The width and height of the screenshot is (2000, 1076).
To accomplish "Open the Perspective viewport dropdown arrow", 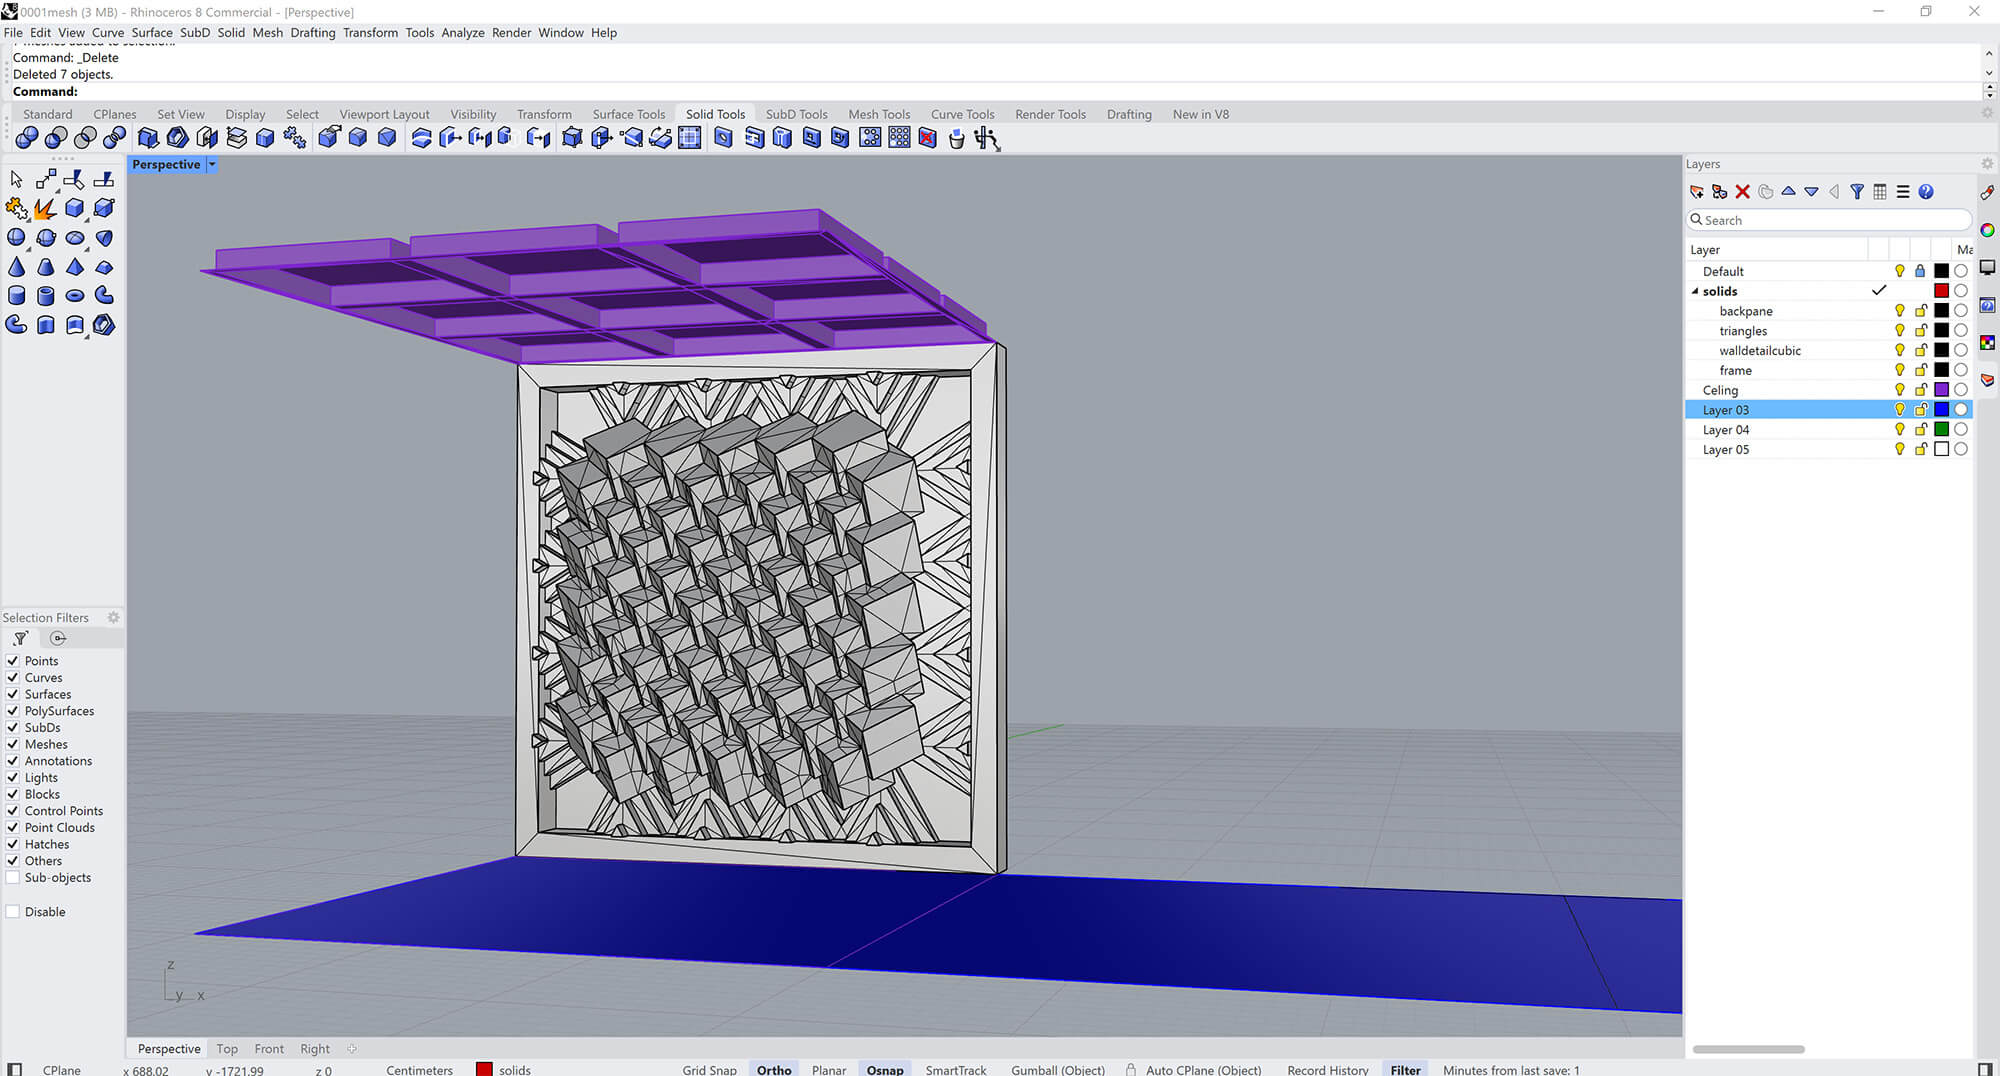I will pyautogui.click(x=212, y=165).
